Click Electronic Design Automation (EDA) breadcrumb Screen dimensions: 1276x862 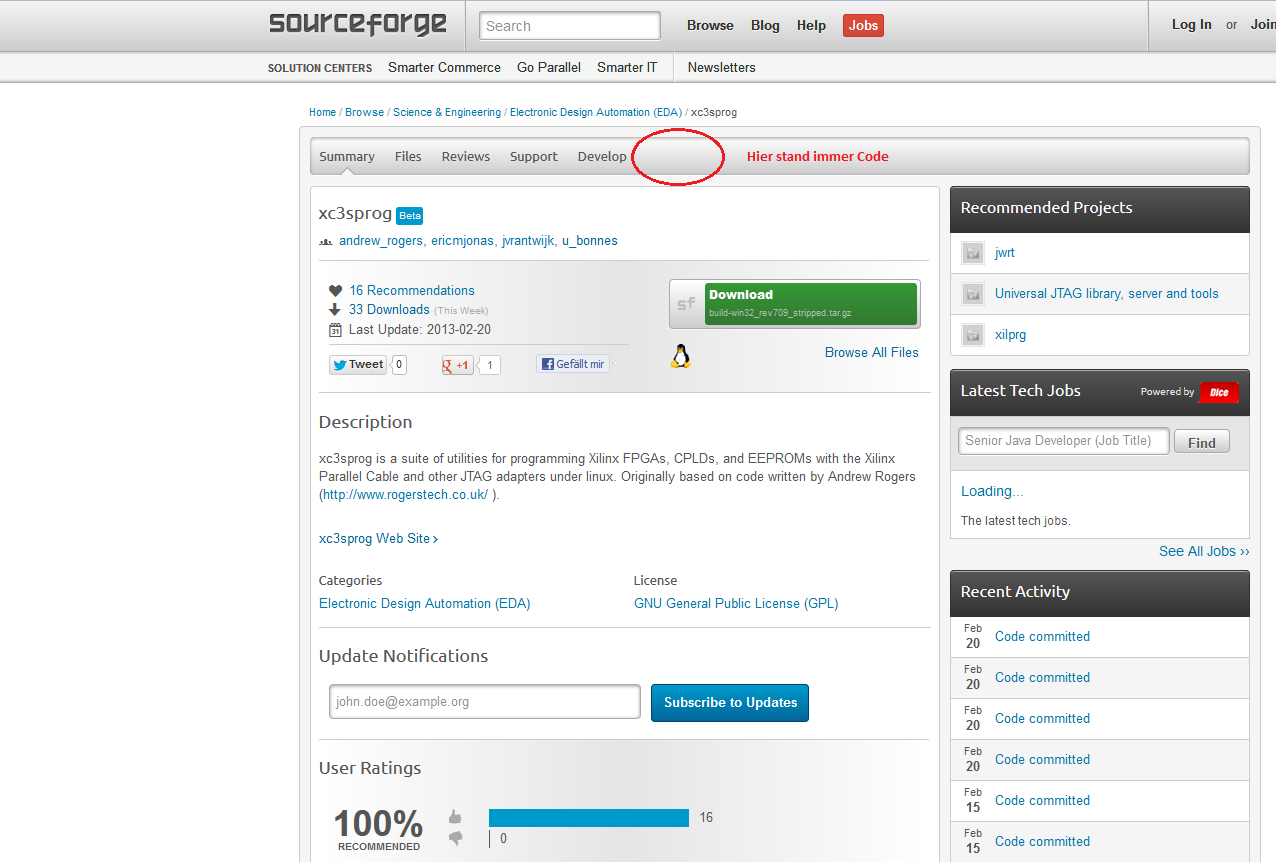[x=596, y=112]
